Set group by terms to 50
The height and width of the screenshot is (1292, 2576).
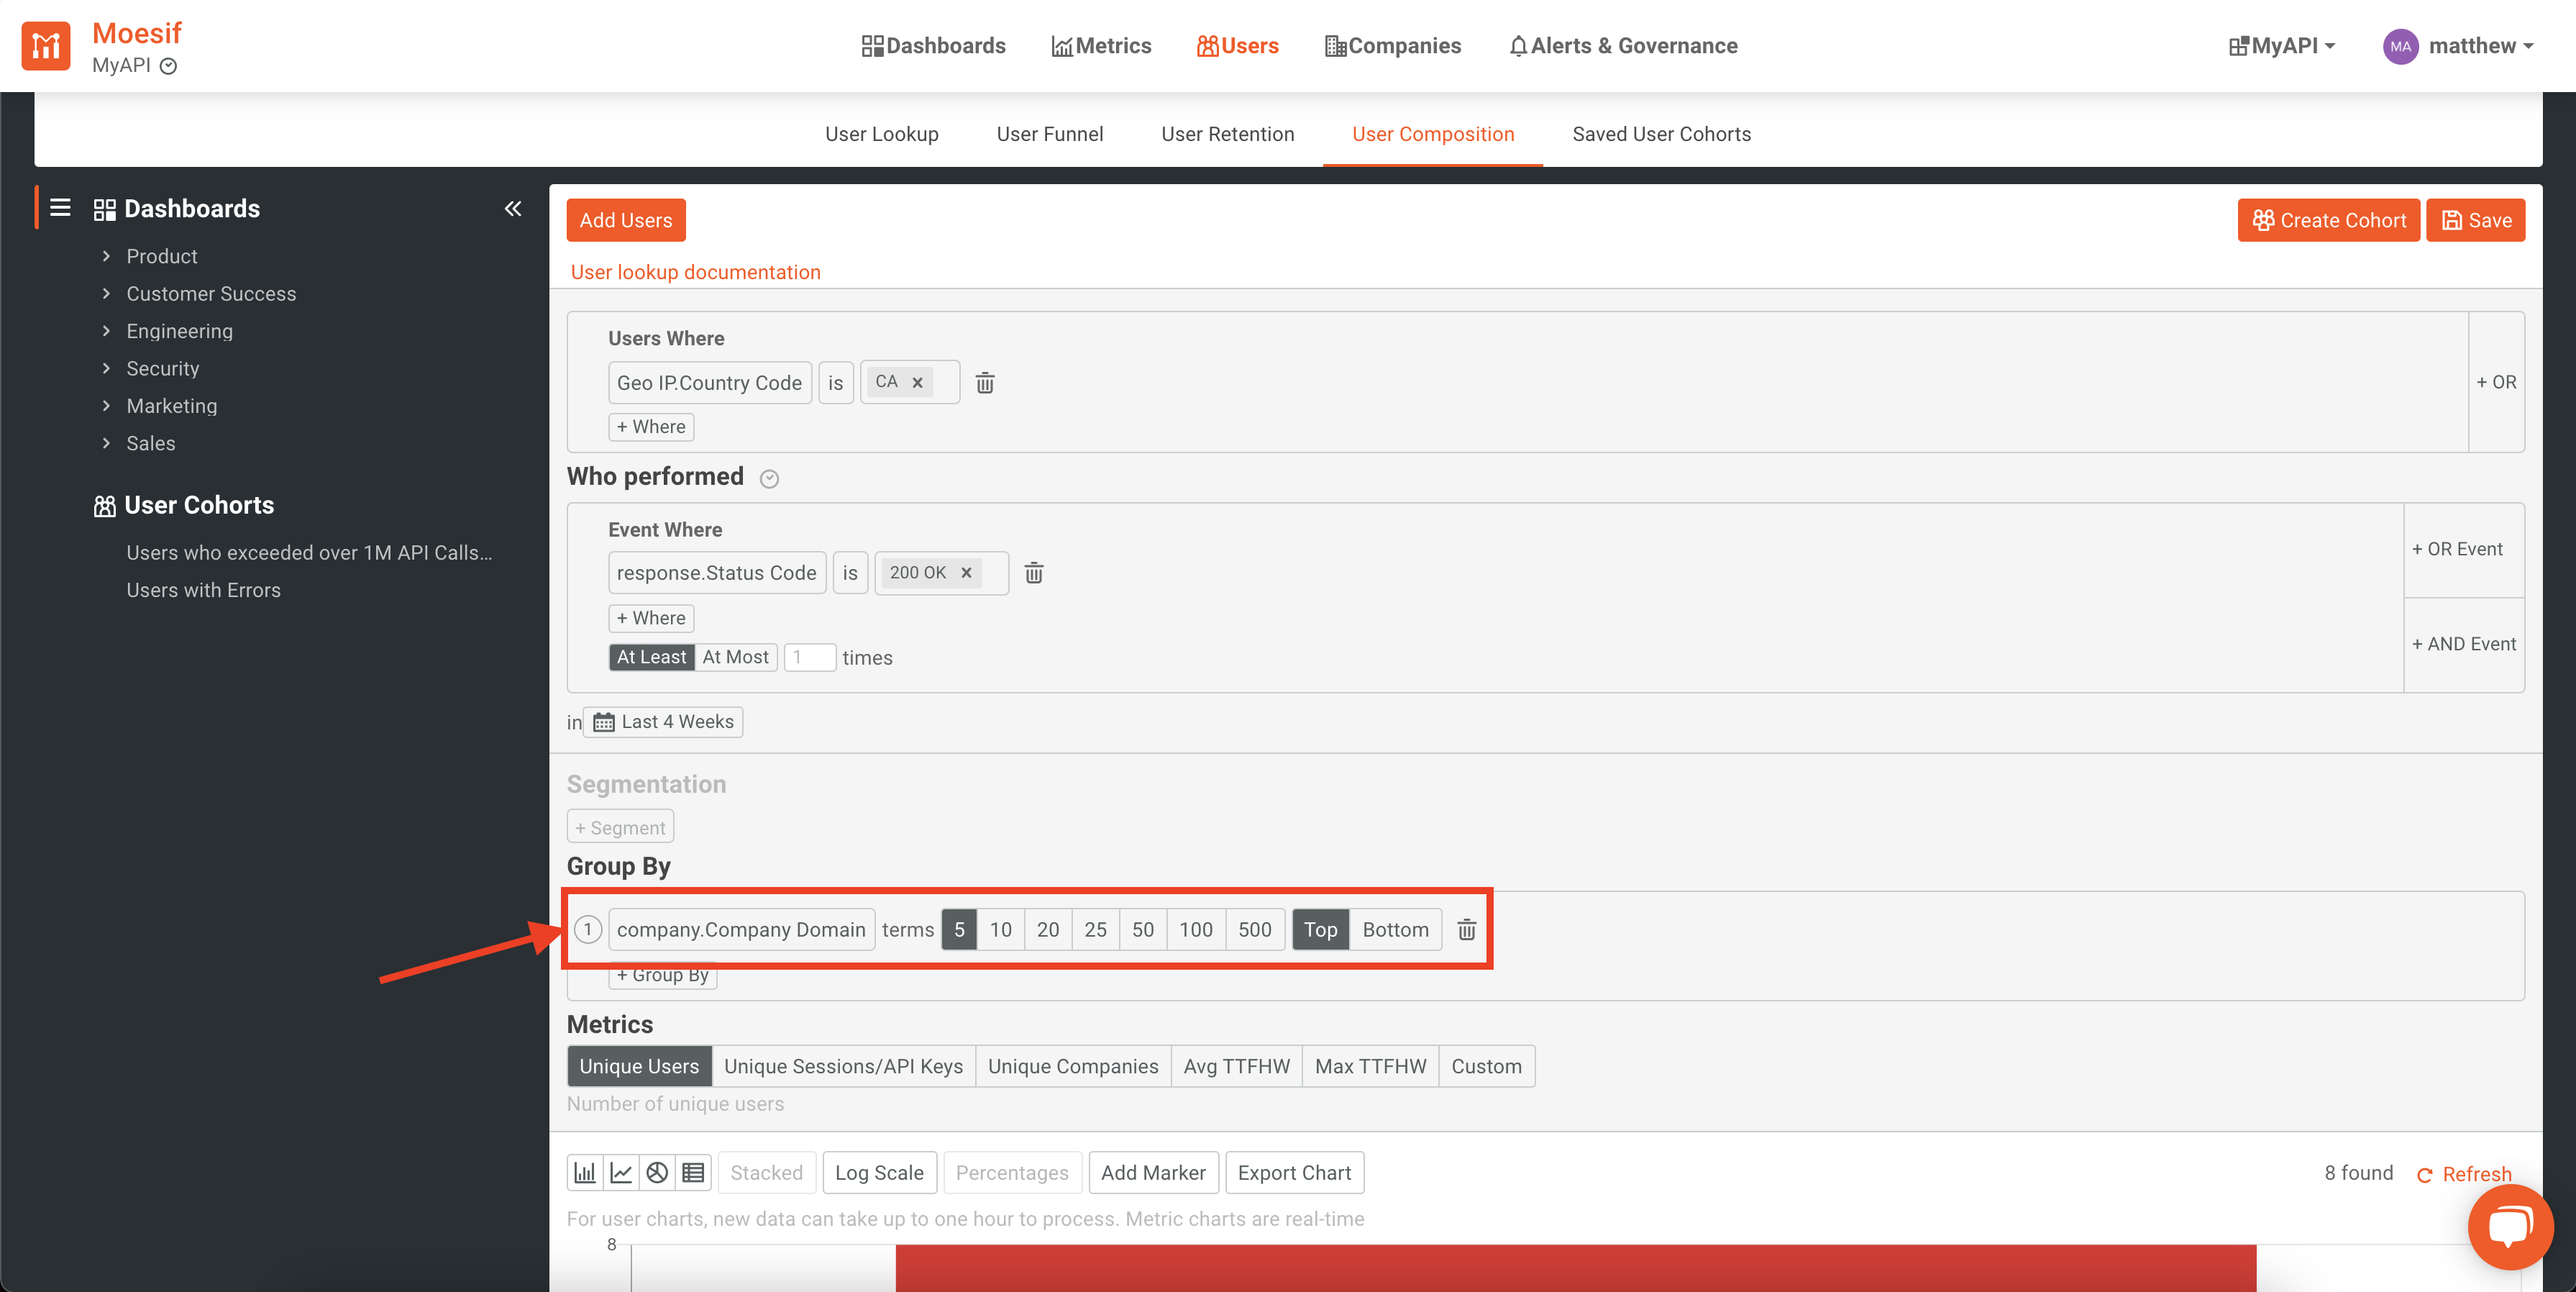coord(1143,930)
